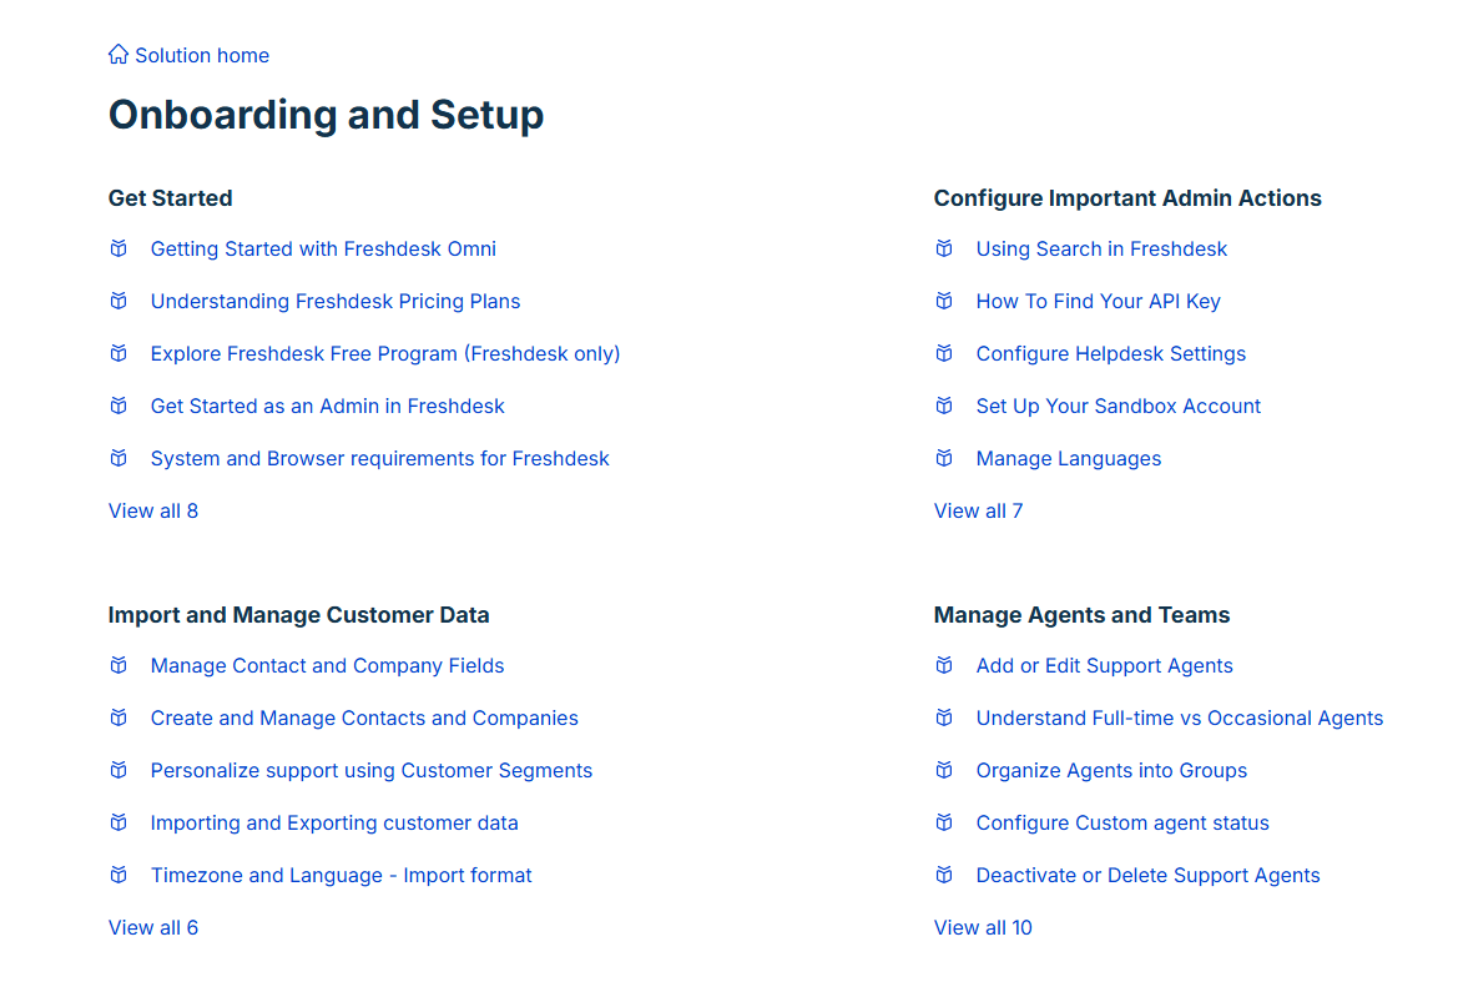
Task: Expand View all 7 under Configure Important Admin Actions
Action: click(978, 510)
